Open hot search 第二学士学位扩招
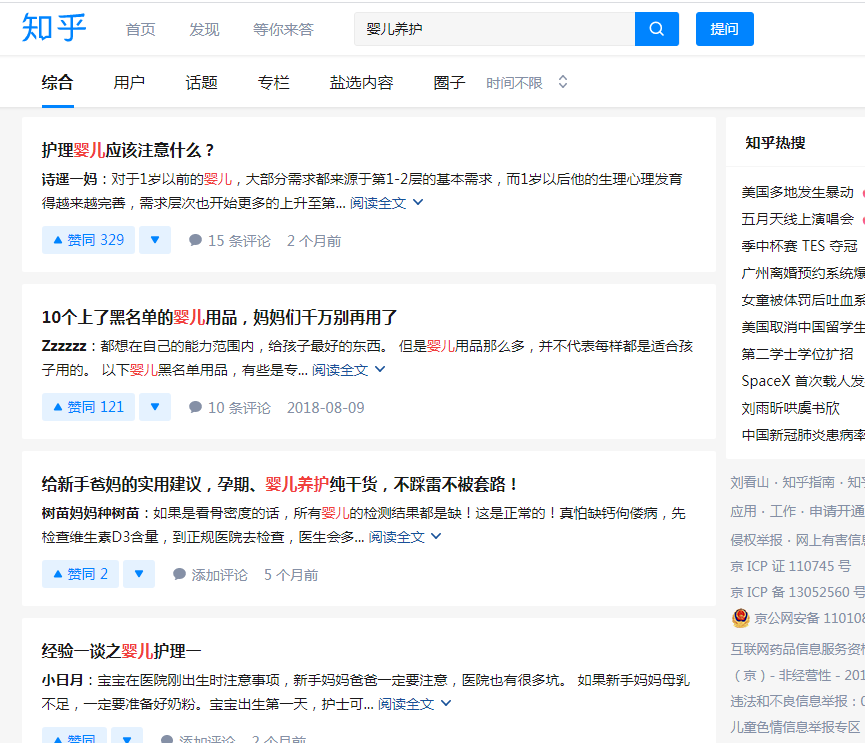This screenshot has width=865, height=743. [797, 354]
